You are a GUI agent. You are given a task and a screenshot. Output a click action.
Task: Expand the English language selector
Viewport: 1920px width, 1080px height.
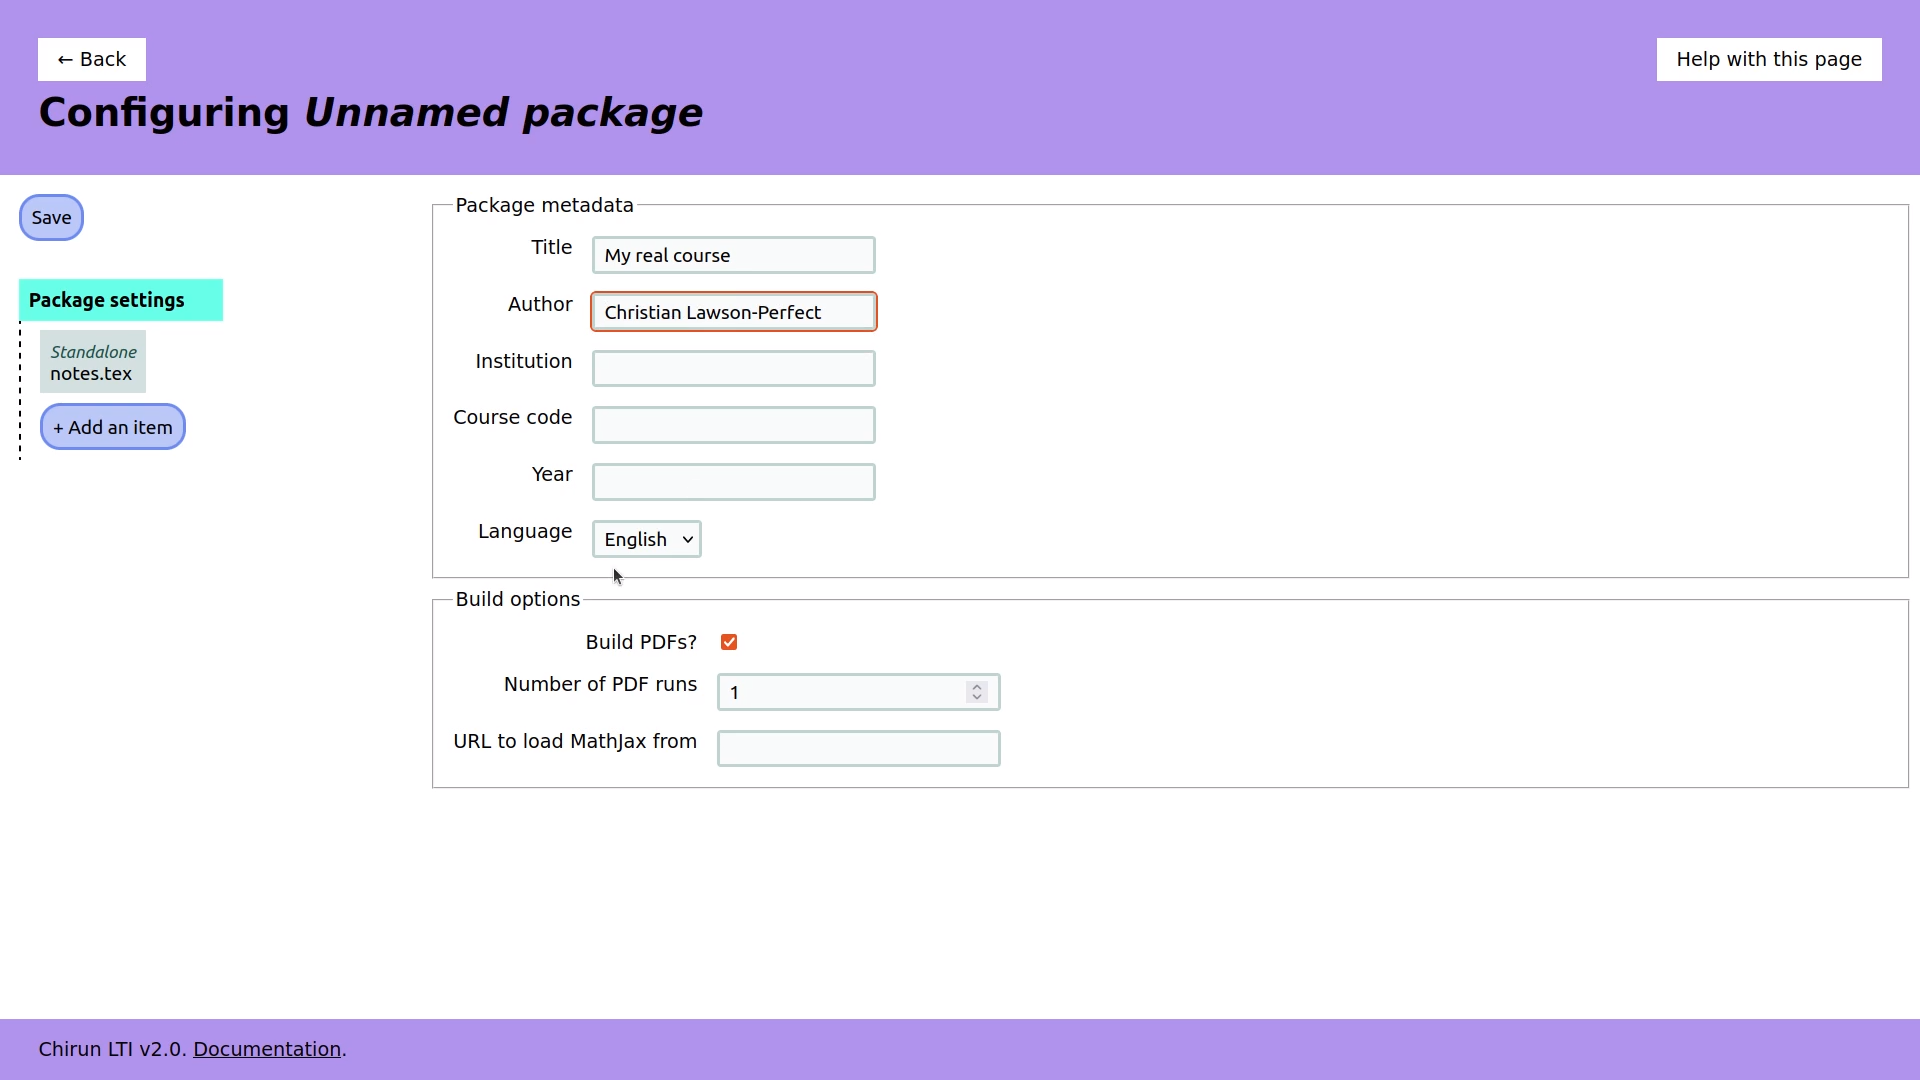645,538
